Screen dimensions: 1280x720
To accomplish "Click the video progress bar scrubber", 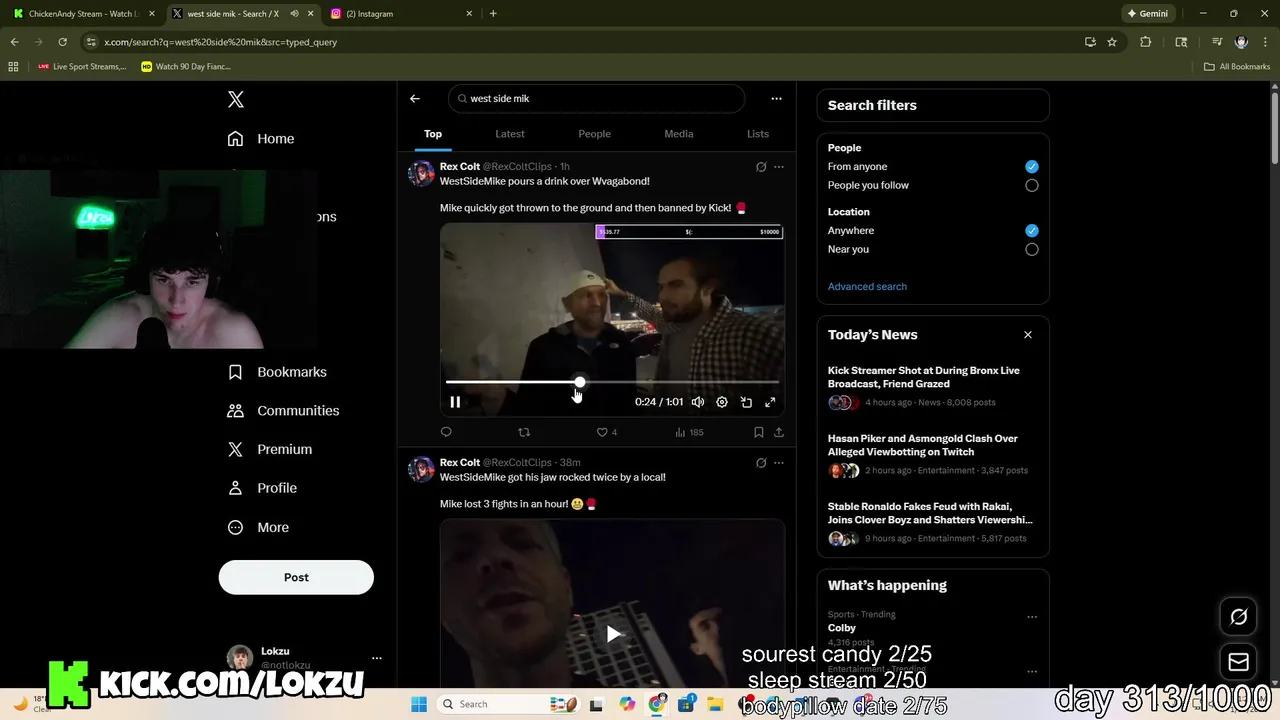I will [580, 382].
